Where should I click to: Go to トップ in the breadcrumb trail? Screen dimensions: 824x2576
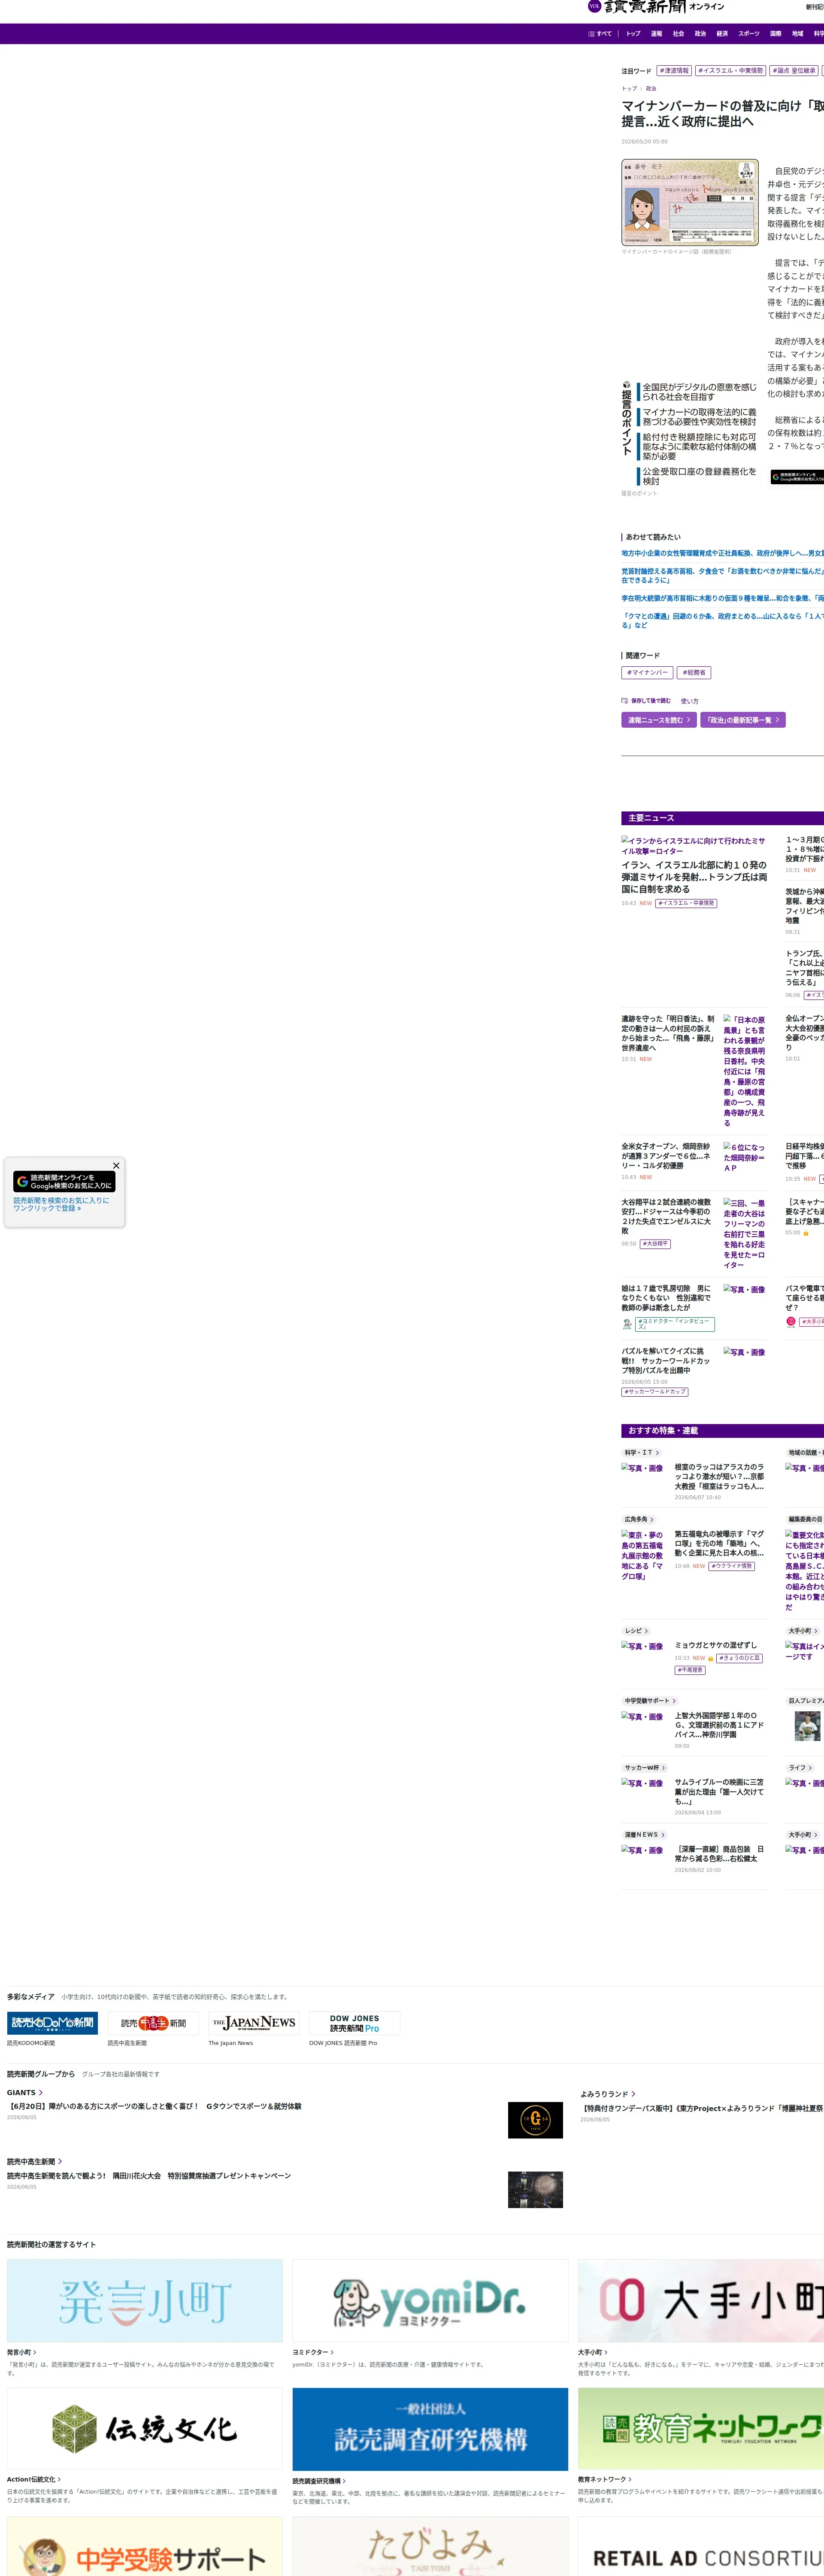coord(629,89)
